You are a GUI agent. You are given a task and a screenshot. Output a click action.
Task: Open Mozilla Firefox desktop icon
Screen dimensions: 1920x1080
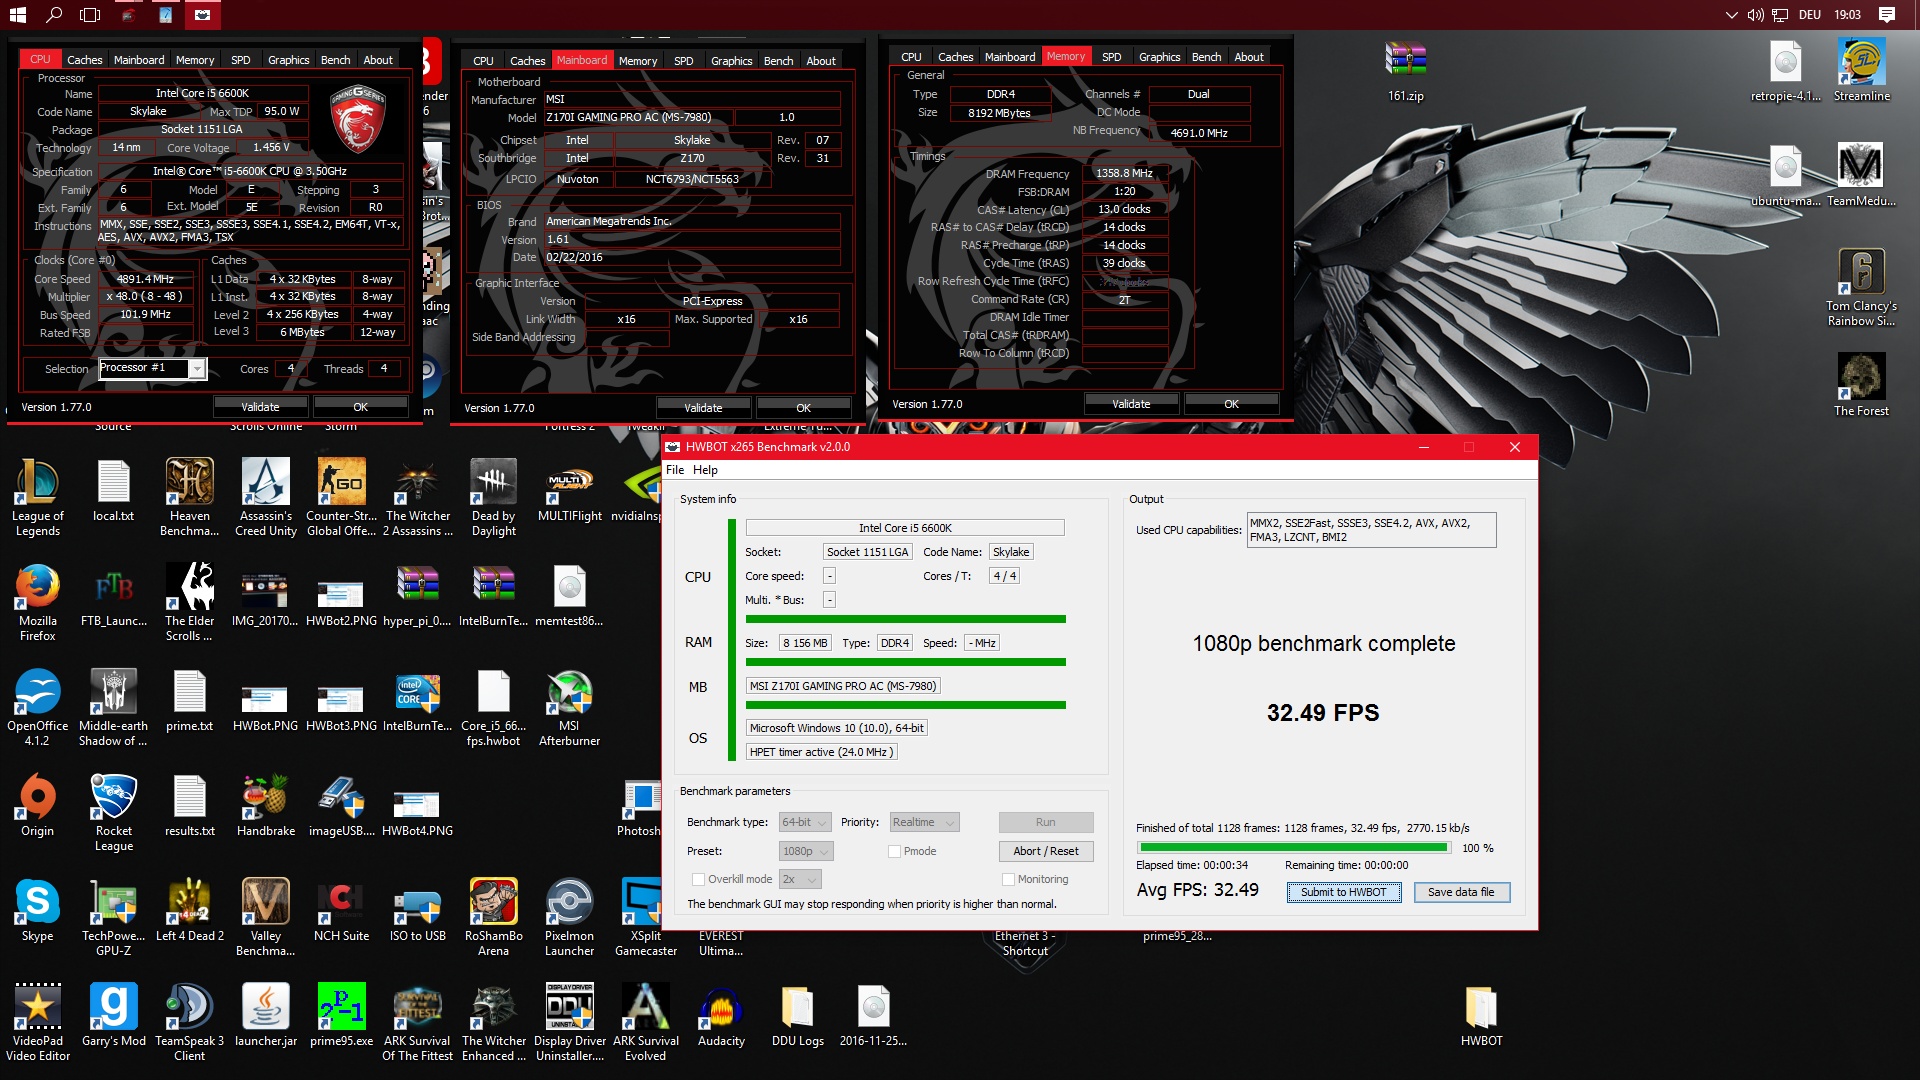[x=37, y=602]
